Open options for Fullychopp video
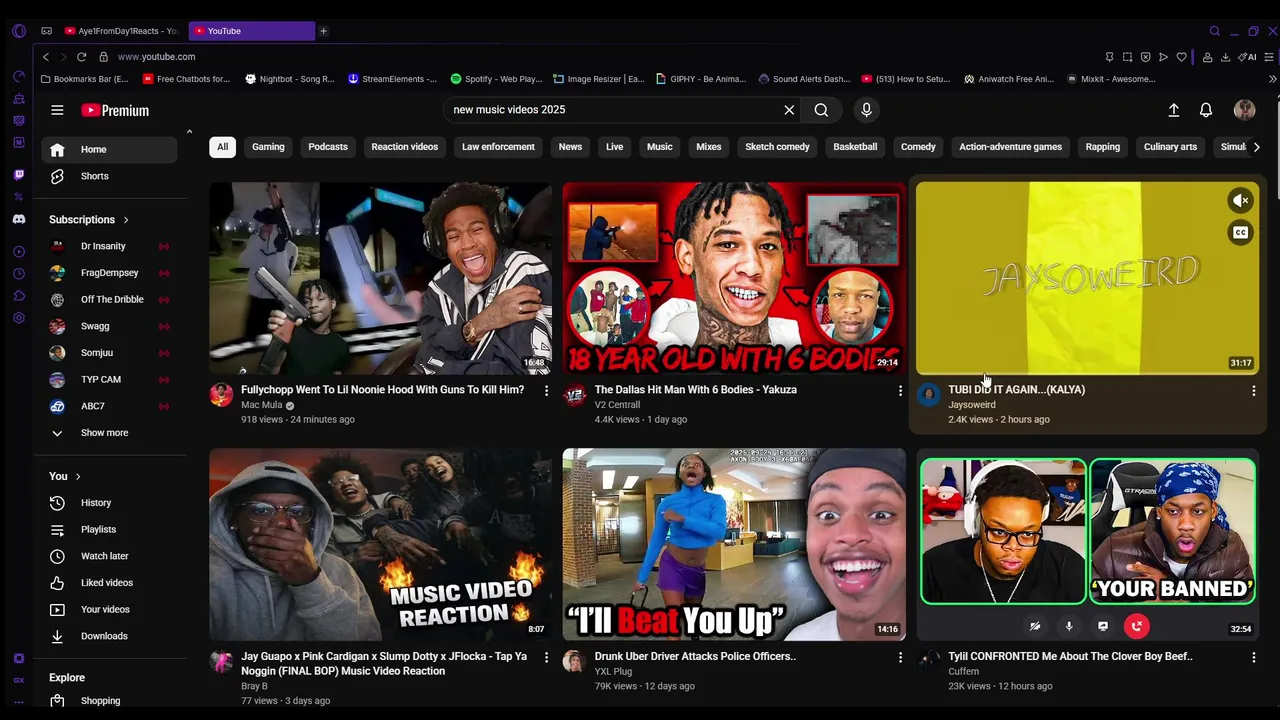Viewport: 1280px width, 720px height. (546, 390)
